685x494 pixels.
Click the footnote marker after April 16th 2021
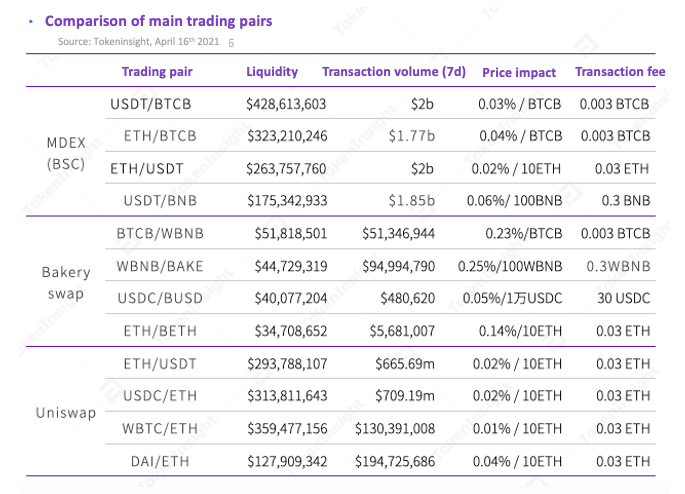pyautogui.click(x=232, y=43)
